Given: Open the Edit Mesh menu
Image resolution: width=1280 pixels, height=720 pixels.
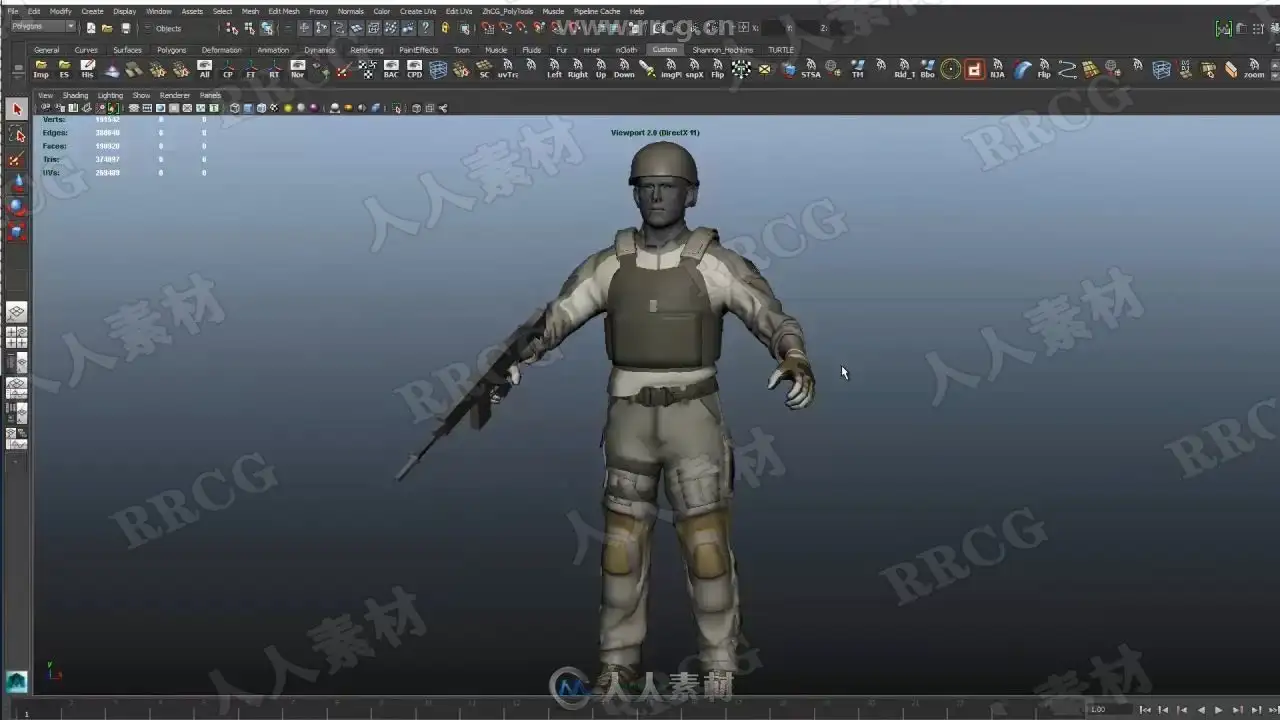Looking at the screenshot, I should [284, 11].
